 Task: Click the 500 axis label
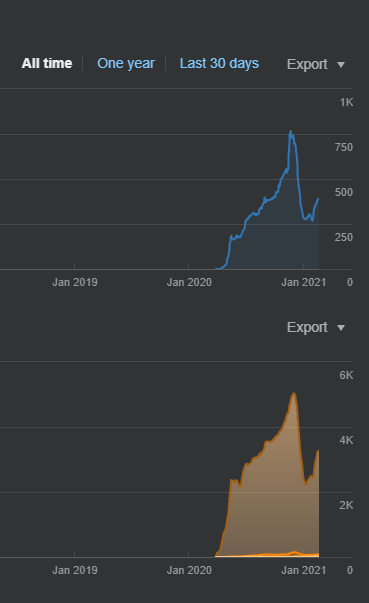coord(344,192)
